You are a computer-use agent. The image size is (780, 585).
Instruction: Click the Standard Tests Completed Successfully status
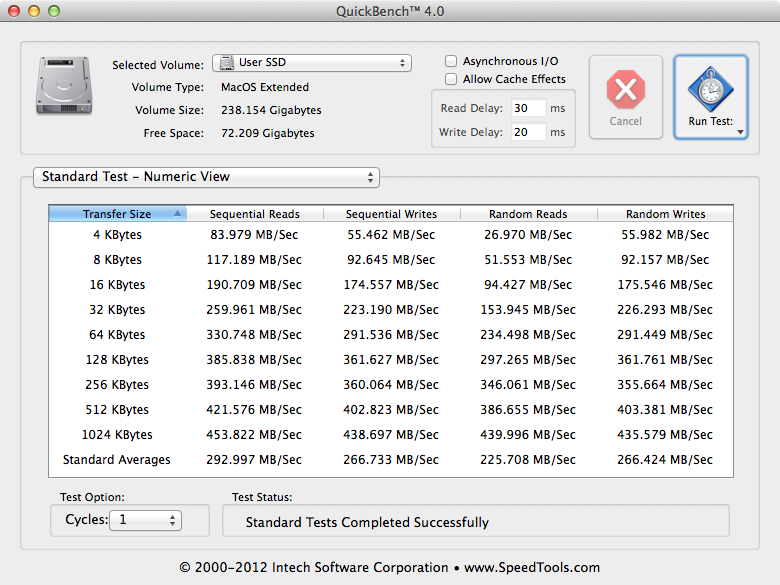pos(367,522)
